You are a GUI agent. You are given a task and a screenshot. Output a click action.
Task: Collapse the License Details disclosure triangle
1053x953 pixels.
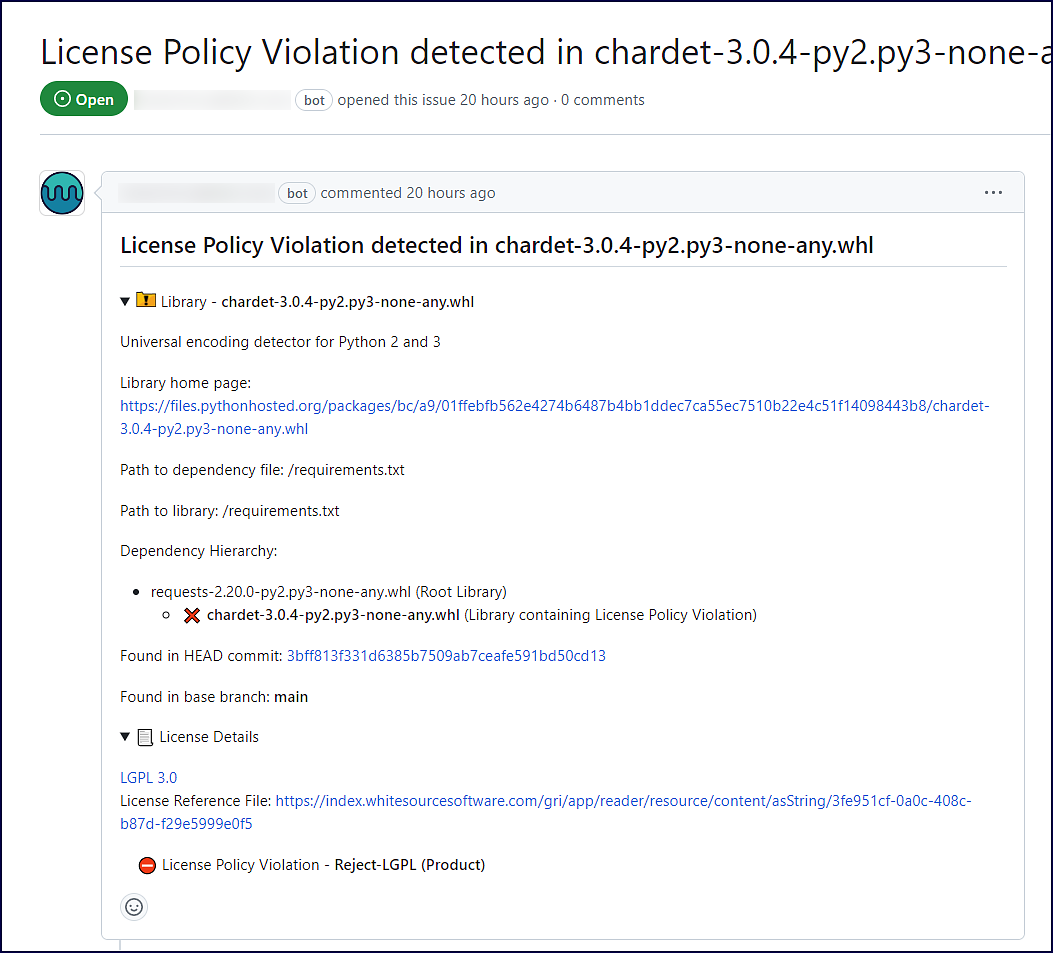click(125, 737)
